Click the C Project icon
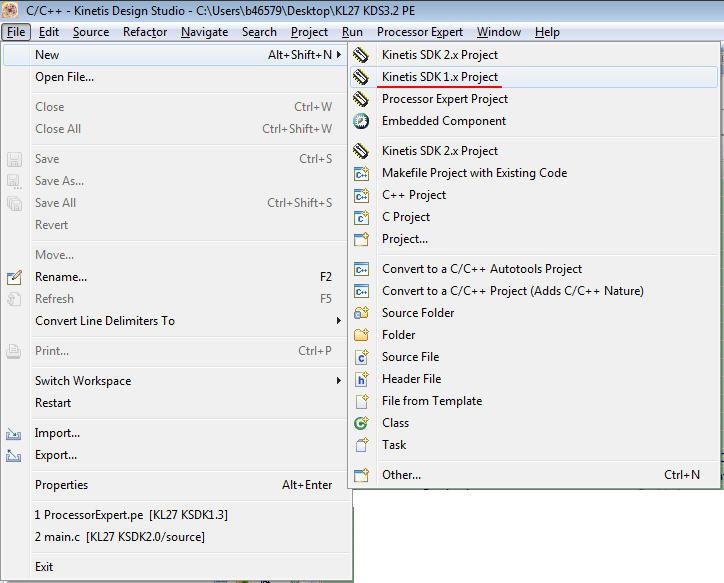This screenshot has height=583, width=724. [x=361, y=217]
